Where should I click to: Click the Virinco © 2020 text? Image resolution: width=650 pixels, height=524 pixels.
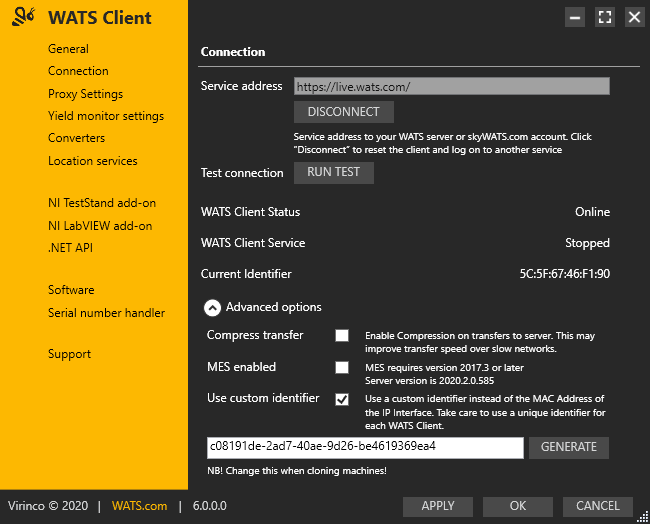tap(48, 506)
